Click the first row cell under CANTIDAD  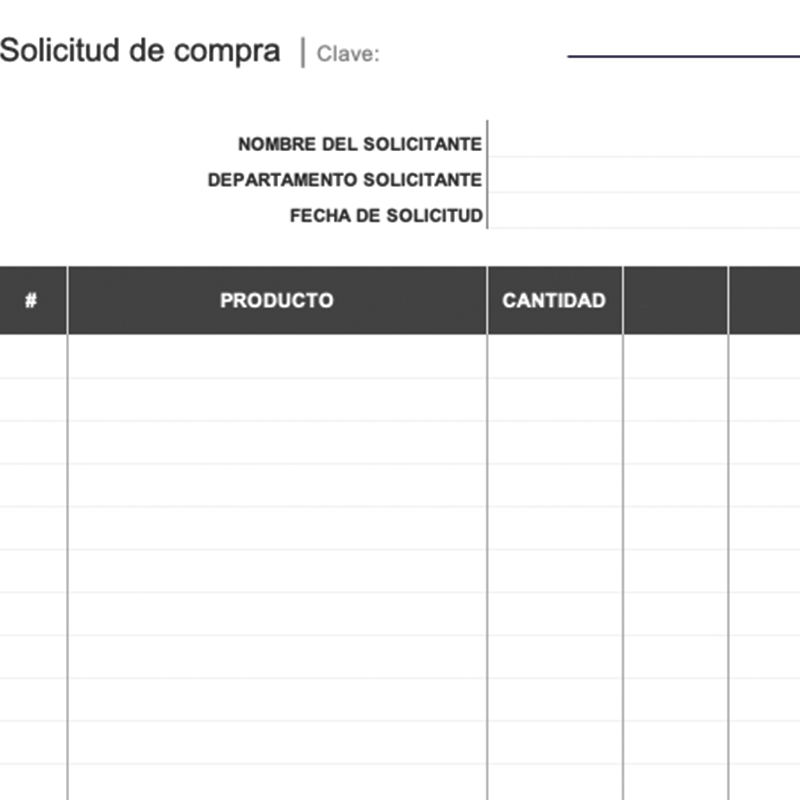(x=554, y=357)
